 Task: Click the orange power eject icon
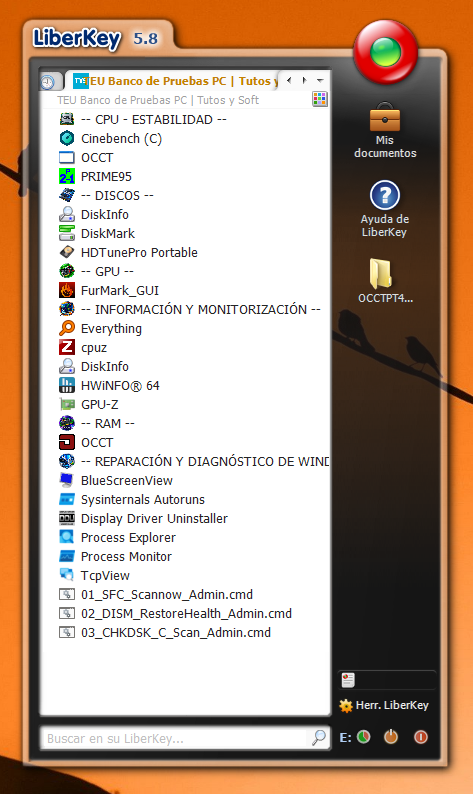point(390,737)
